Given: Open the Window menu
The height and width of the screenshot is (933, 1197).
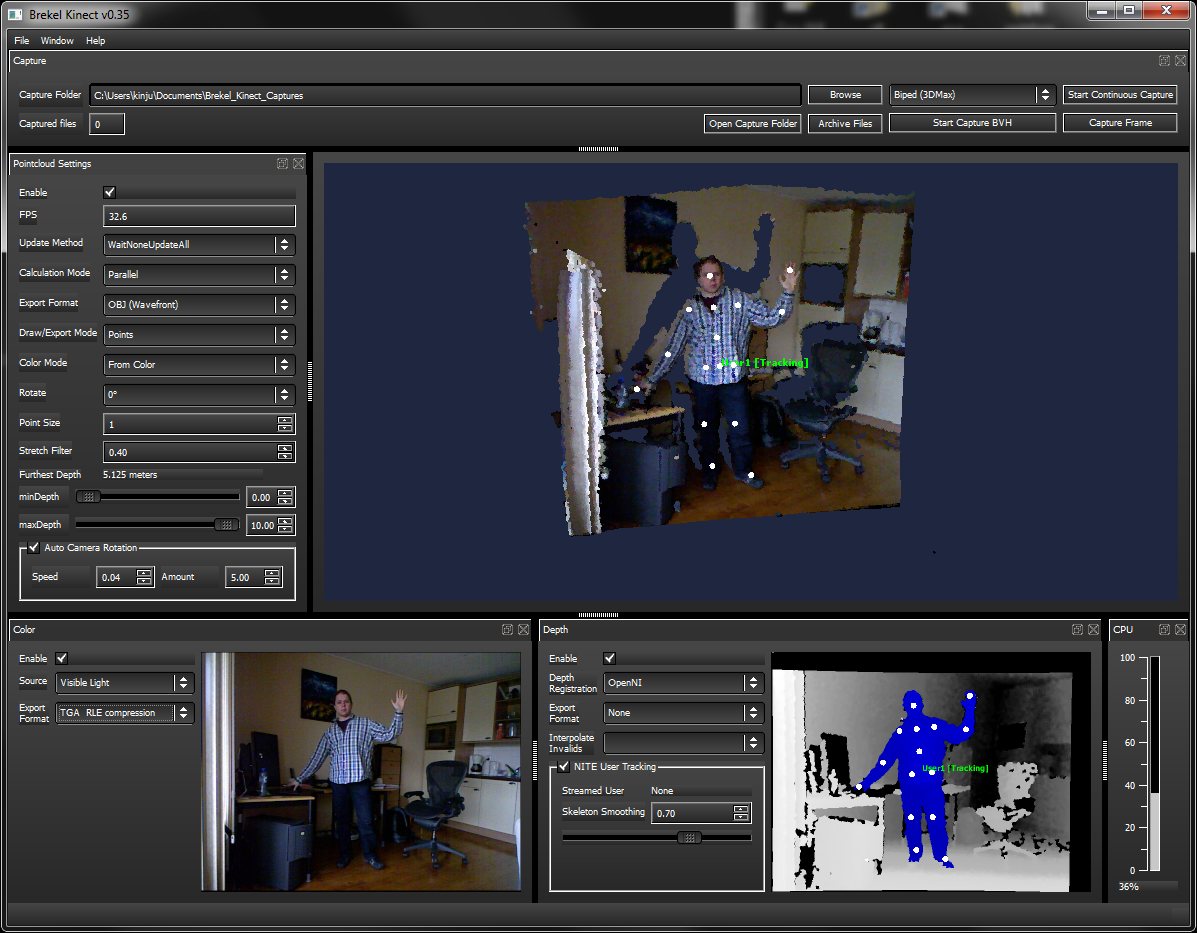Looking at the screenshot, I should point(56,40).
